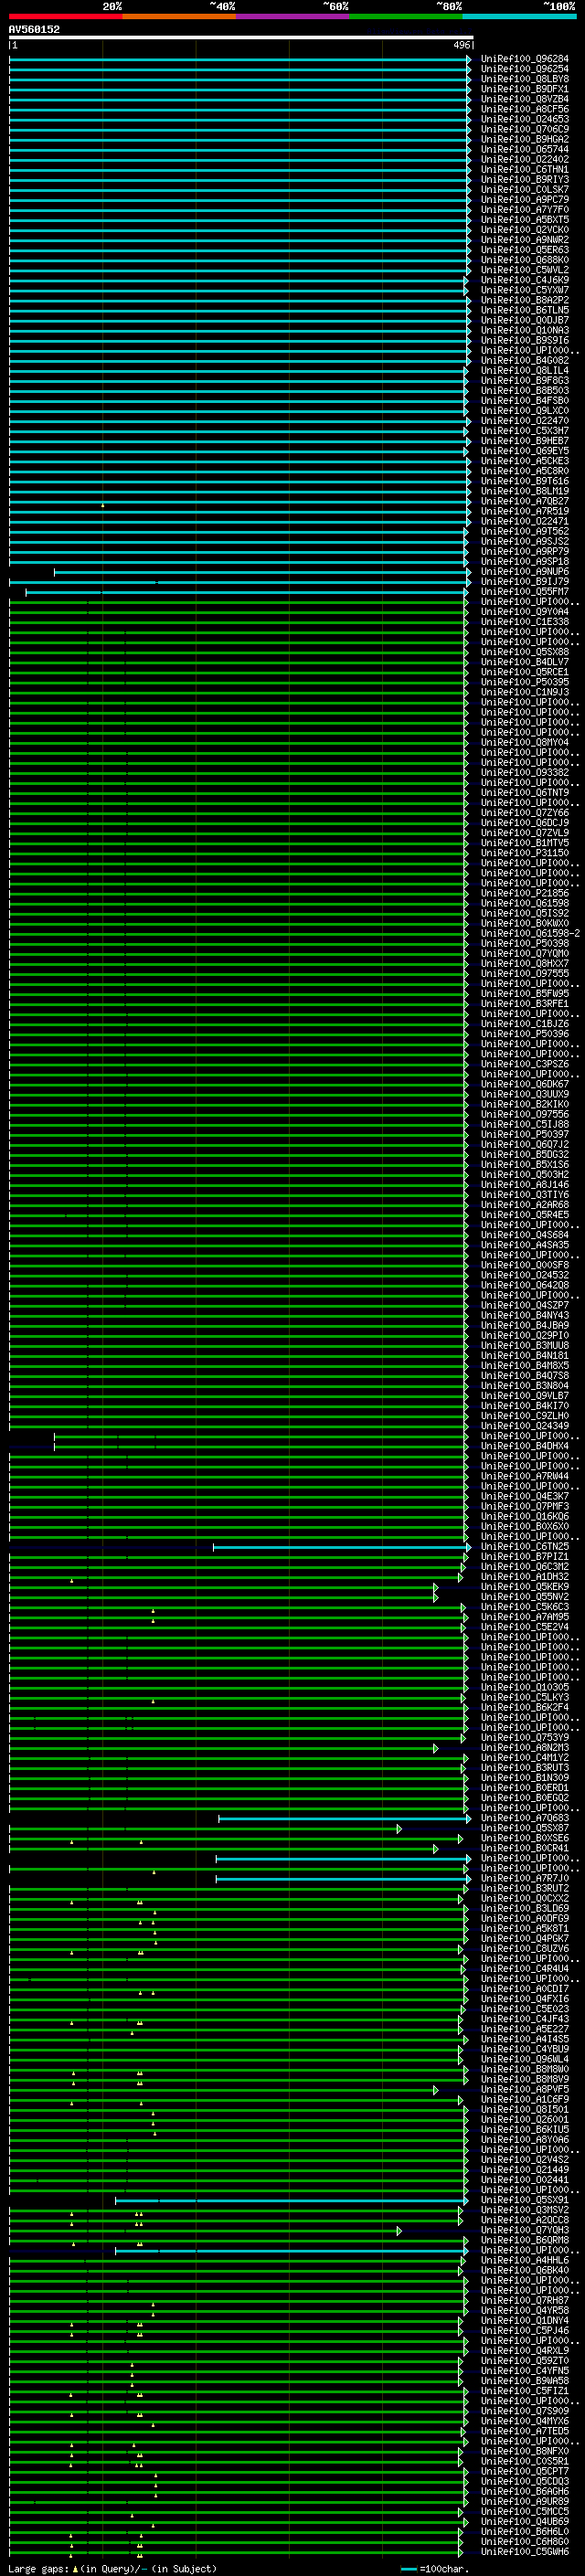
Task: Select label UniRef100_A5K8T1
Action: coord(524,1929)
